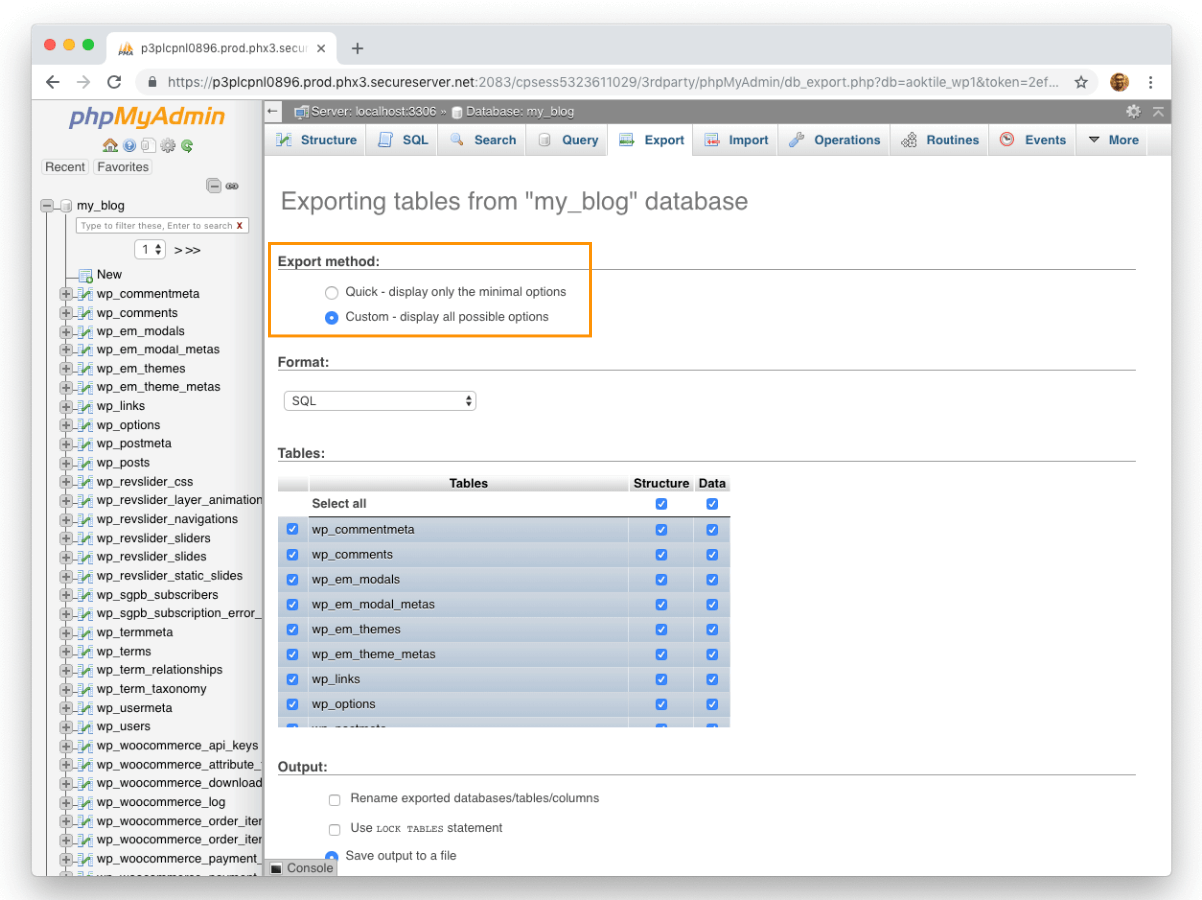Go to the Operations tab
This screenshot has height=900, width=1202.
pyautogui.click(x=834, y=140)
